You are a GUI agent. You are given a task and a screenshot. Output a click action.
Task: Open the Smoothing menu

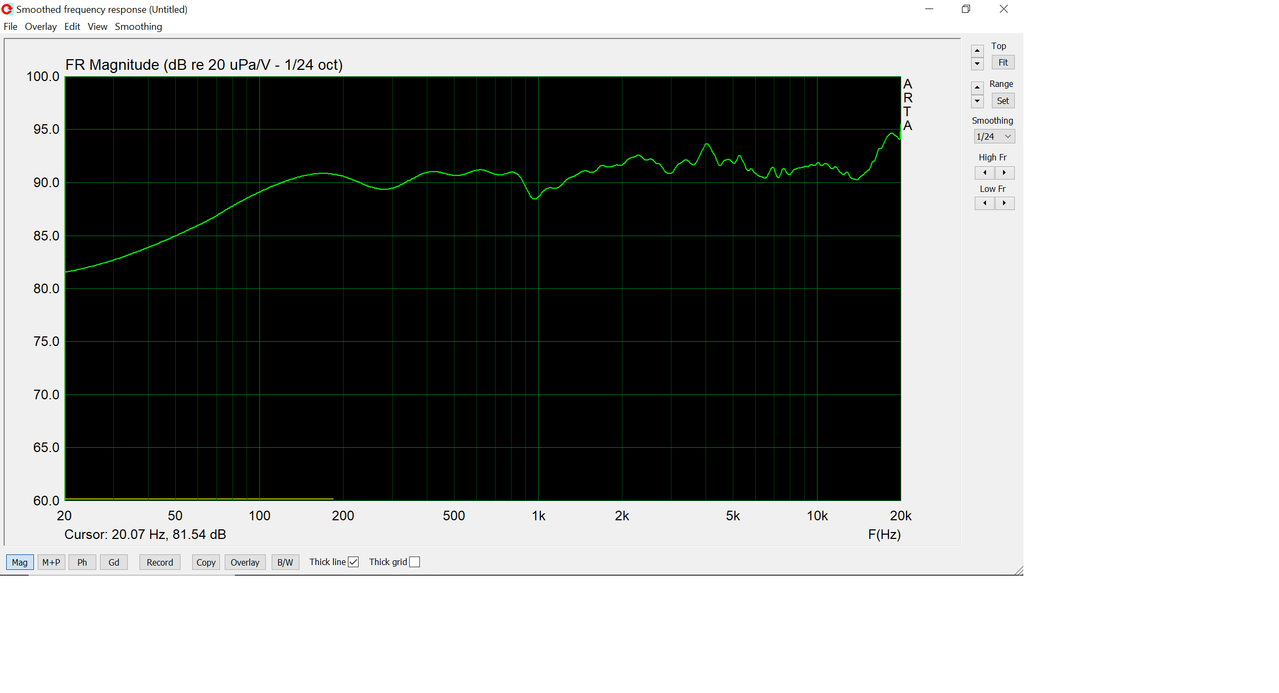tap(138, 27)
